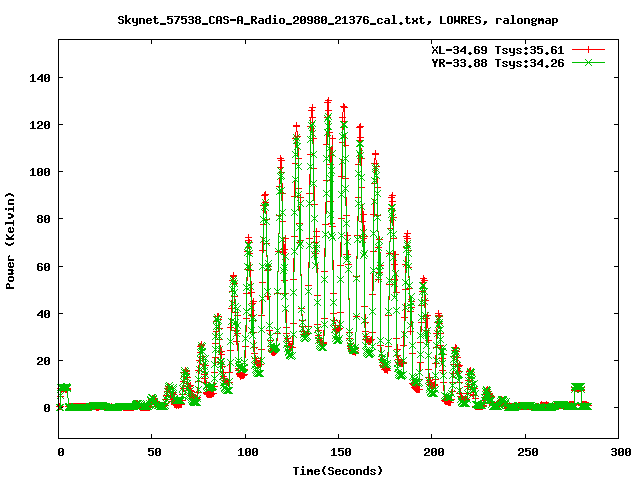This screenshot has height=480, width=640.
Task: Click the highest red peak near 130 Kelvin
Action: [x=328, y=101]
